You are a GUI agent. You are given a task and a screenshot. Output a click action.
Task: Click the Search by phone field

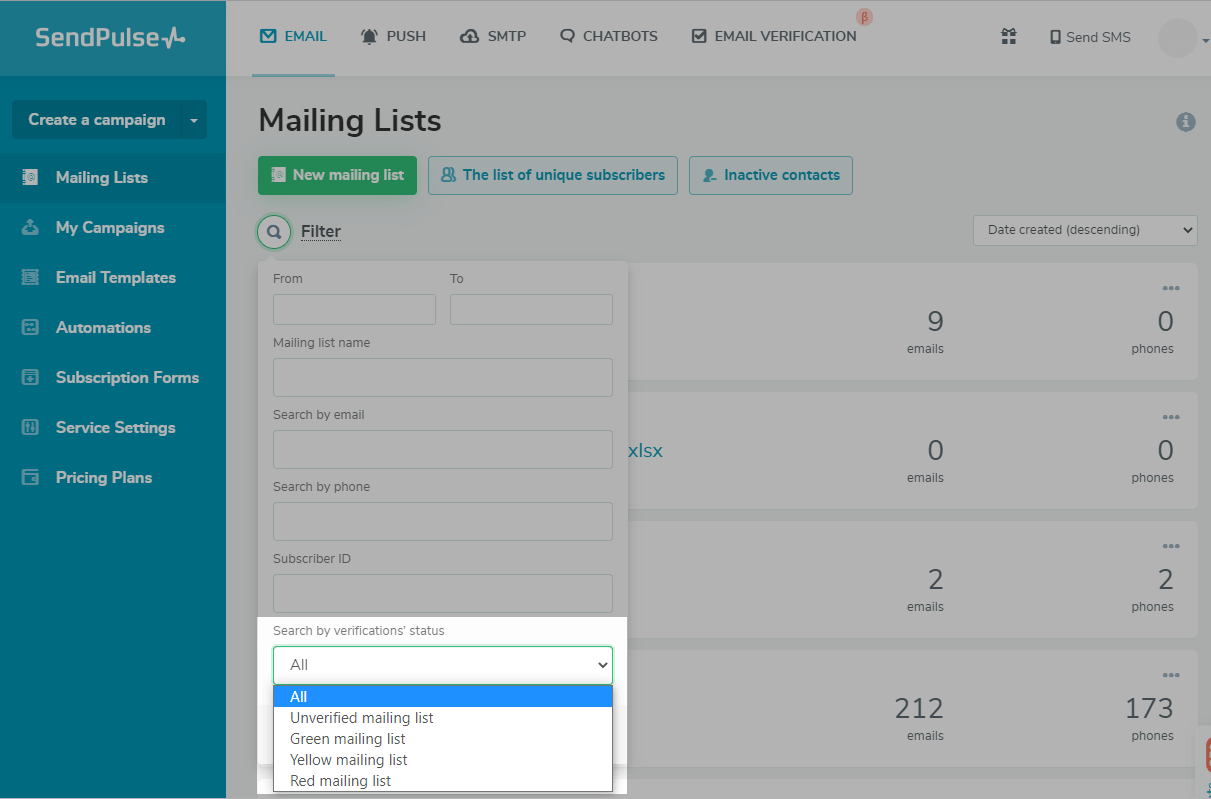tap(443, 522)
